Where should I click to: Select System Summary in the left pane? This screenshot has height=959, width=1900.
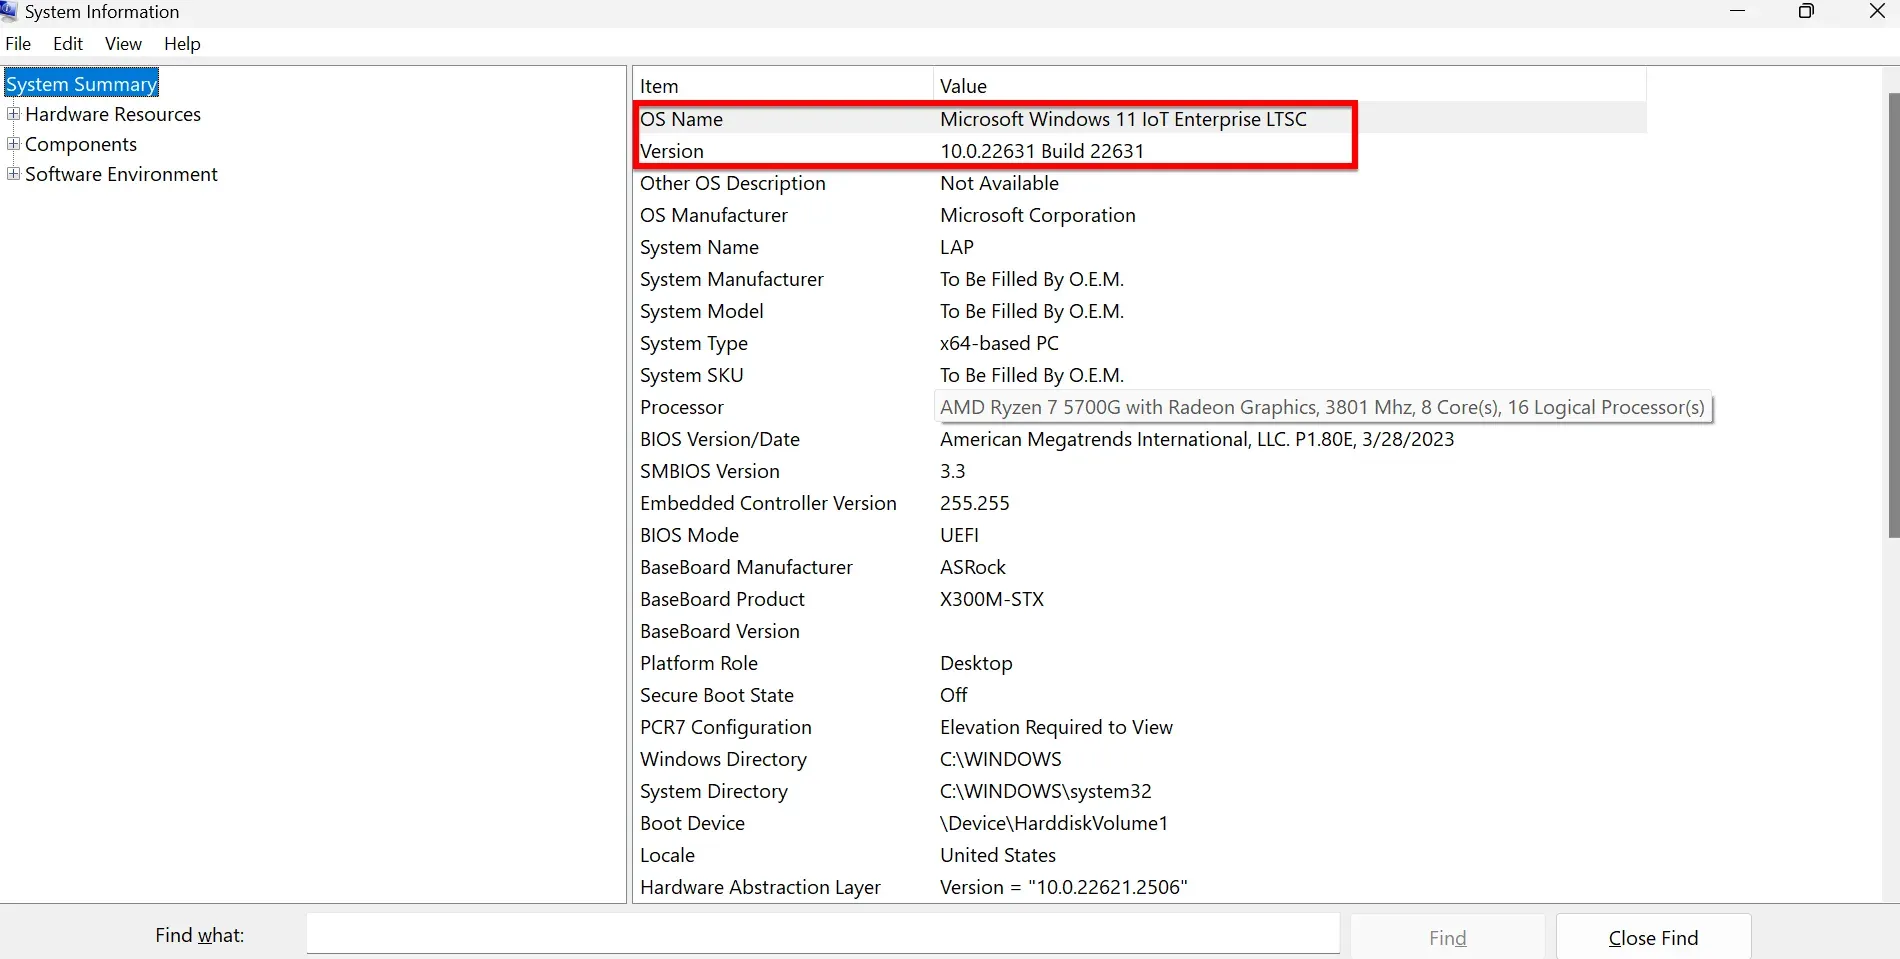81,83
